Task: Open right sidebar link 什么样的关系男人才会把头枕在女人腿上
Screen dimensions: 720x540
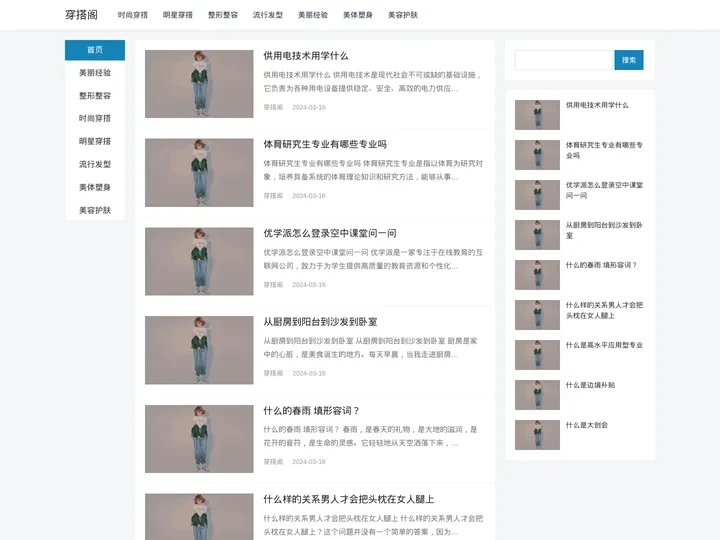Action: pos(604,310)
